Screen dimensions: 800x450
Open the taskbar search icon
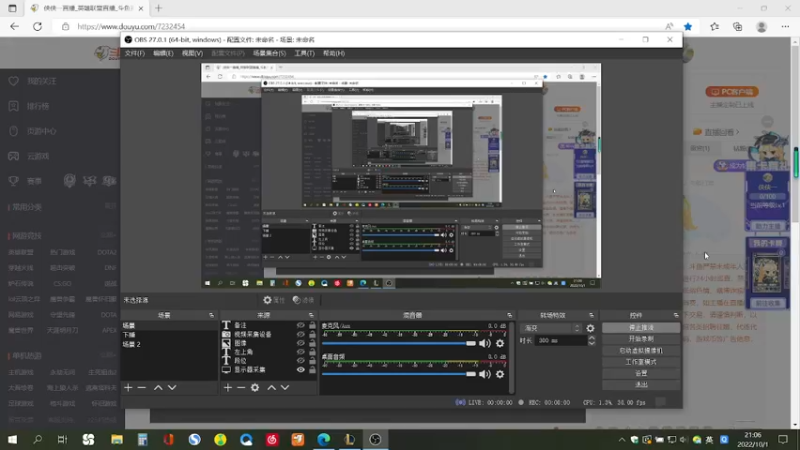pyautogui.click(x=37, y=439)
